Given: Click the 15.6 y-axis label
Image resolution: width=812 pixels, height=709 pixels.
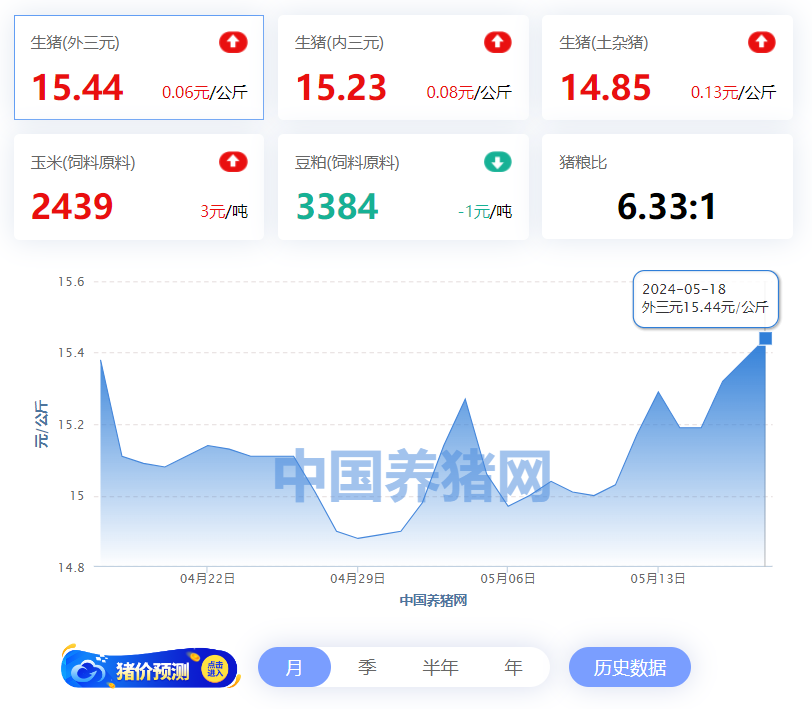Looking at the screenshot, I should pyautogui.click(x=71, y=282).
